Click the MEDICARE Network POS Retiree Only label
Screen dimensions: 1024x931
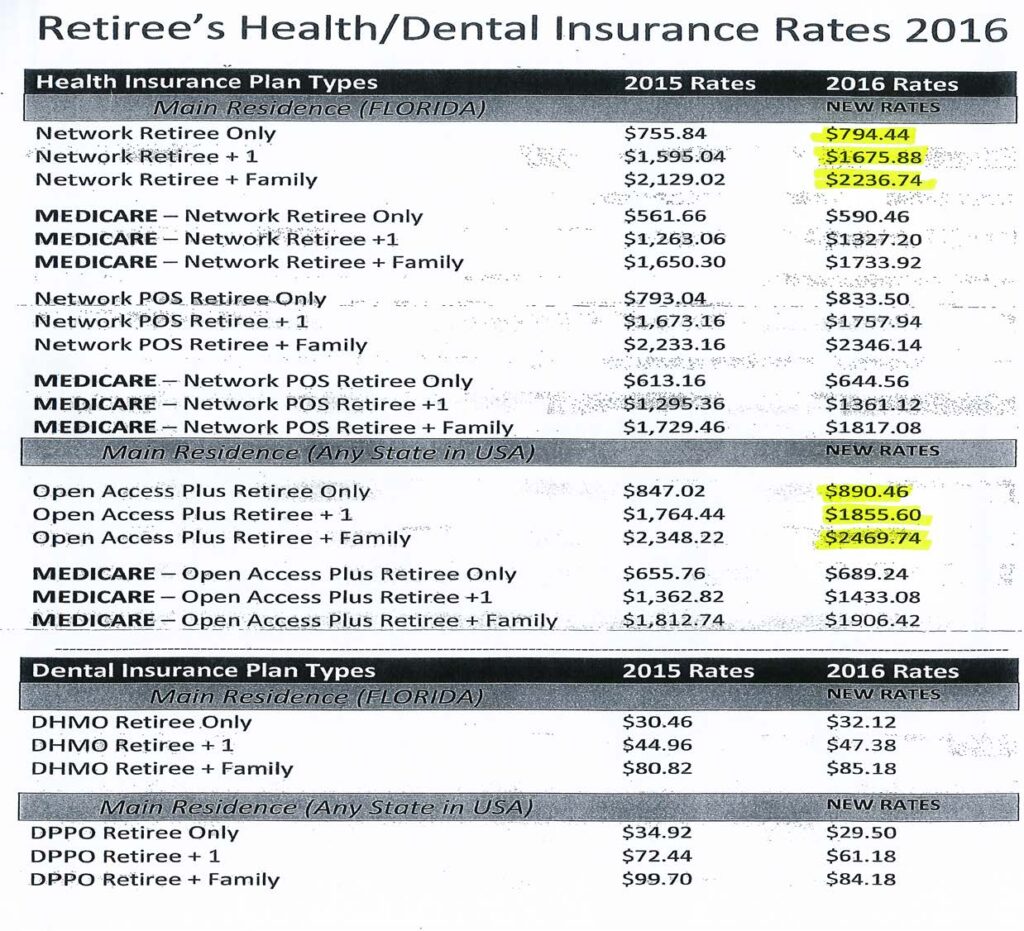pos(253,381)
